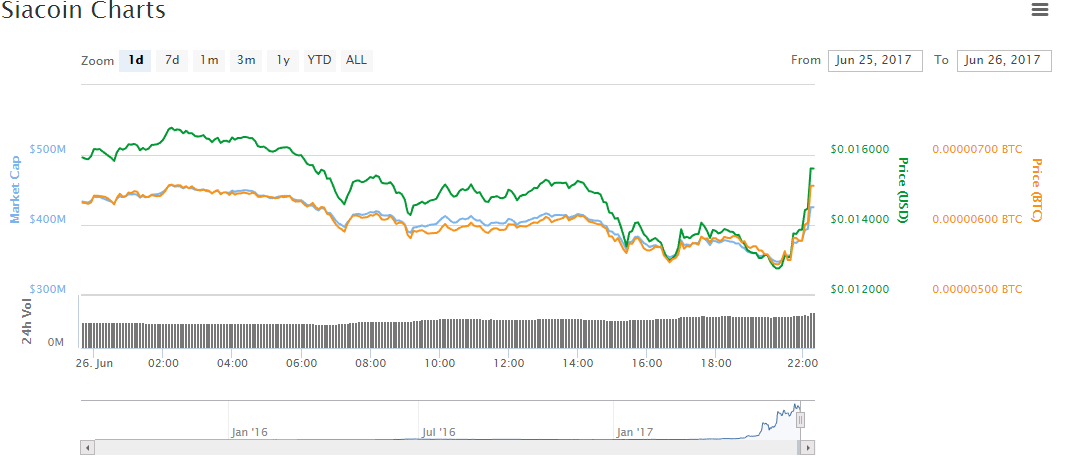Grab the navigator range handle

point(800,419)
